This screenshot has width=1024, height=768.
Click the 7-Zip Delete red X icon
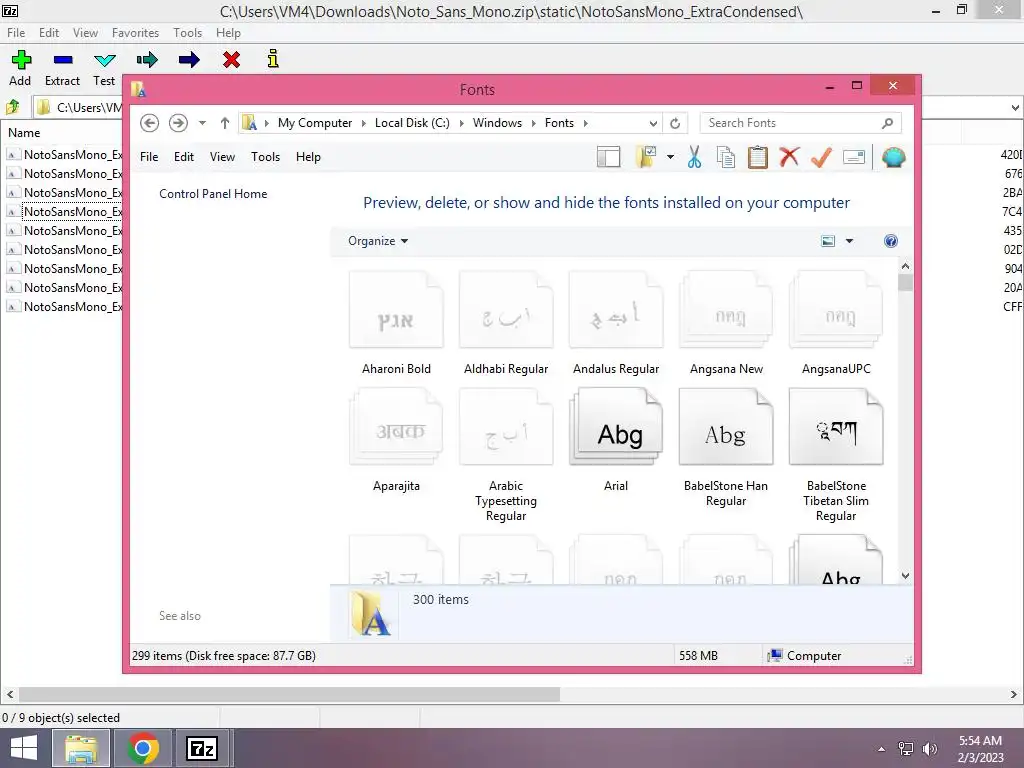231,60
